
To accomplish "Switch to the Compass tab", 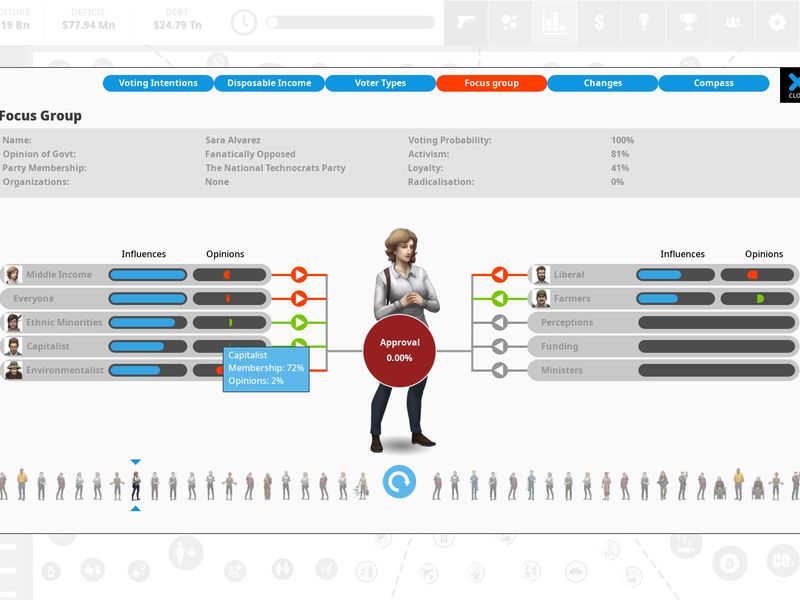I will (x=714, y=83).
